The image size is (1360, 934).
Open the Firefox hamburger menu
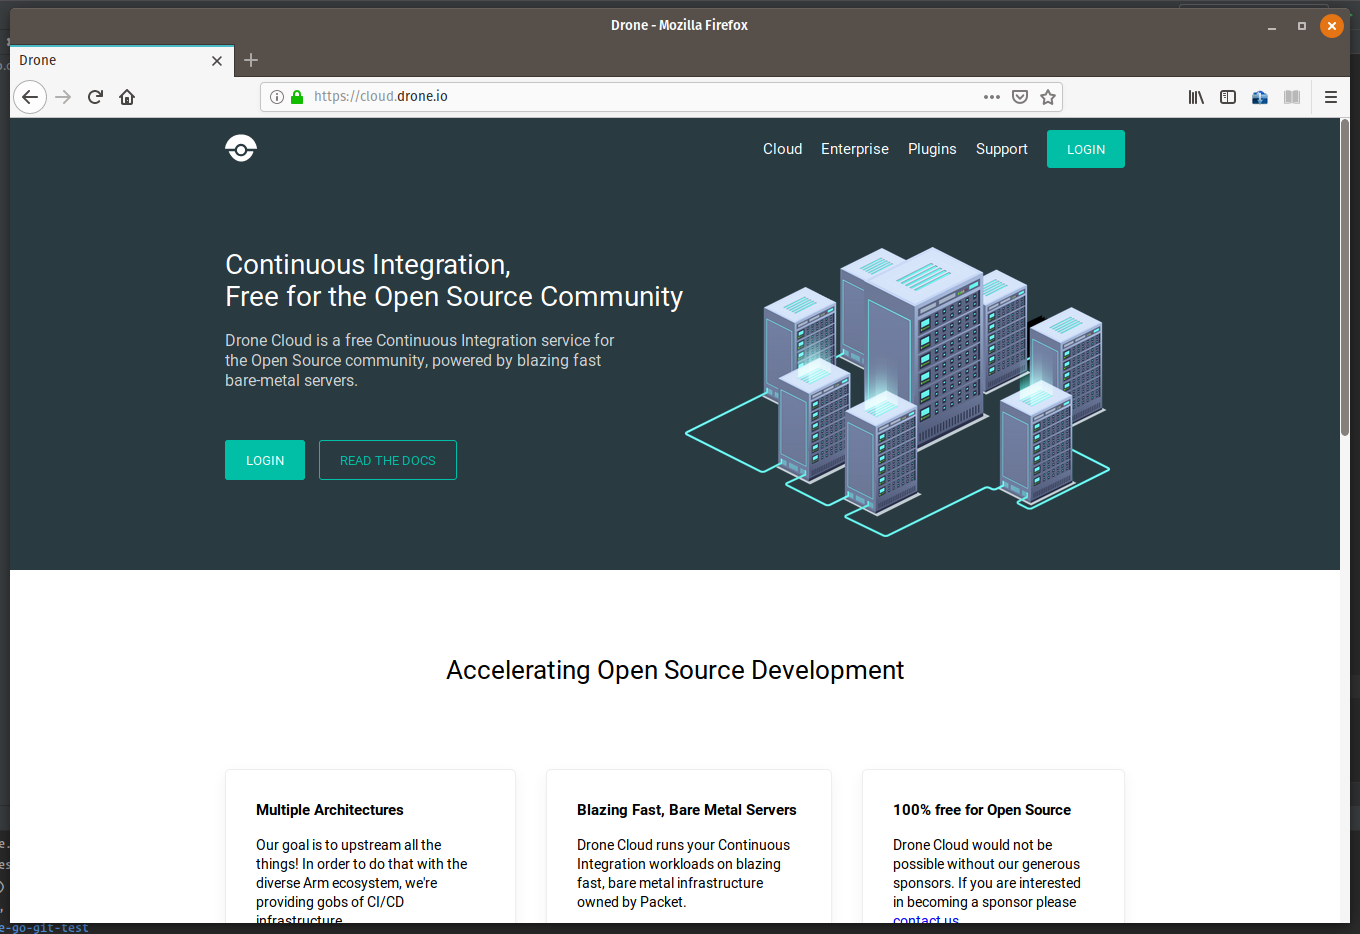(1330, 97)
